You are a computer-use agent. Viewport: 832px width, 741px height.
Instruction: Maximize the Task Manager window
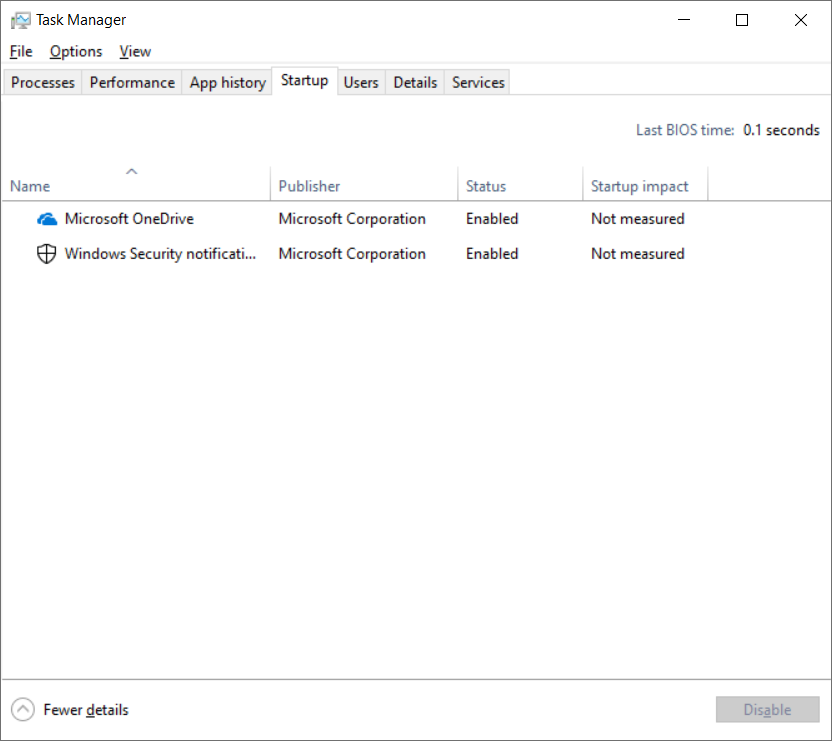pyautogui.click(x=742, y=20)
